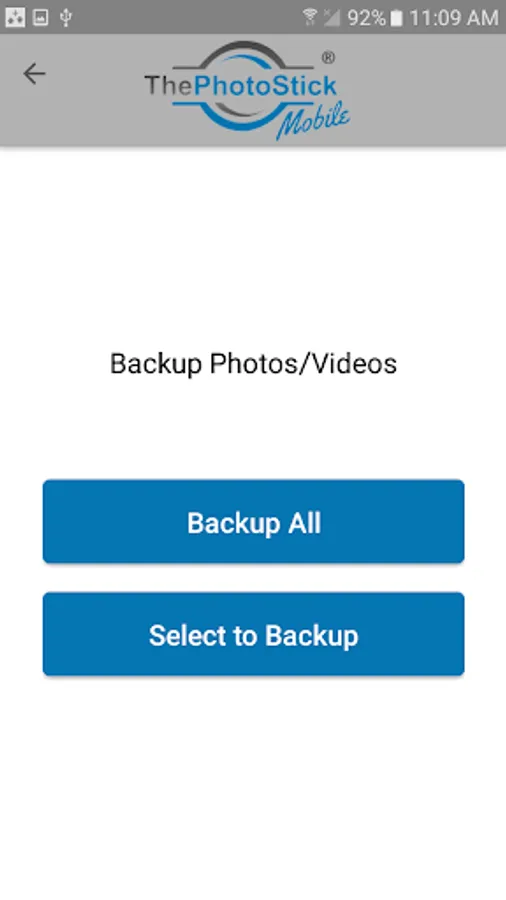Choose Select to Backup button
Image resolution: width=506 pixels, height=900 pixels.
[254, 634]
